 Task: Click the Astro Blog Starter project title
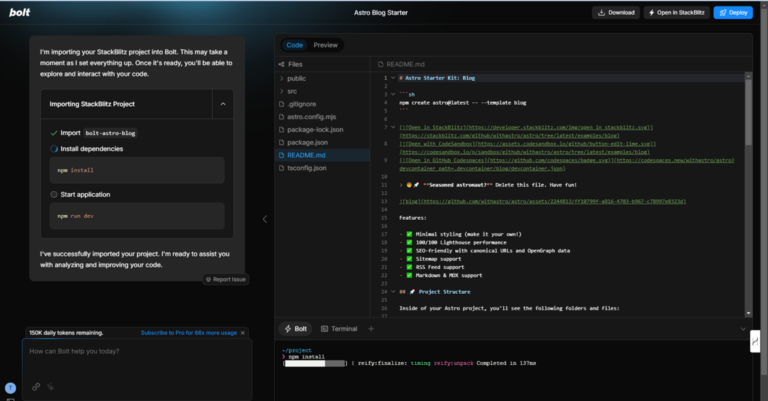click(x=381, y=13)
